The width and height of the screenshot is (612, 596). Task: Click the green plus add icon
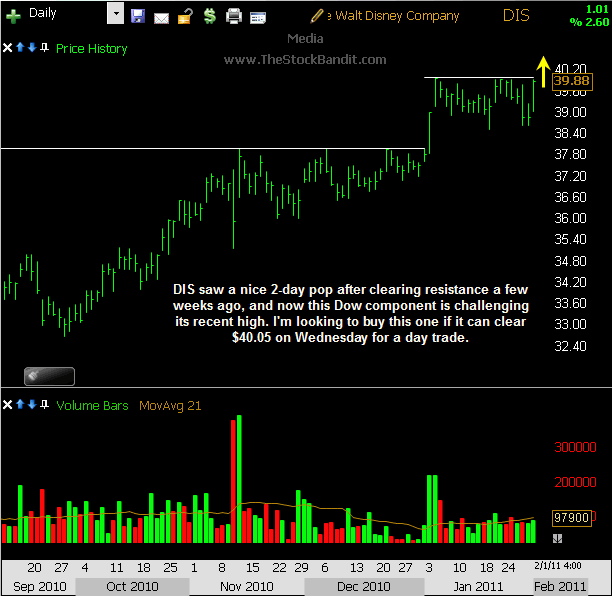tap(14, 15)
